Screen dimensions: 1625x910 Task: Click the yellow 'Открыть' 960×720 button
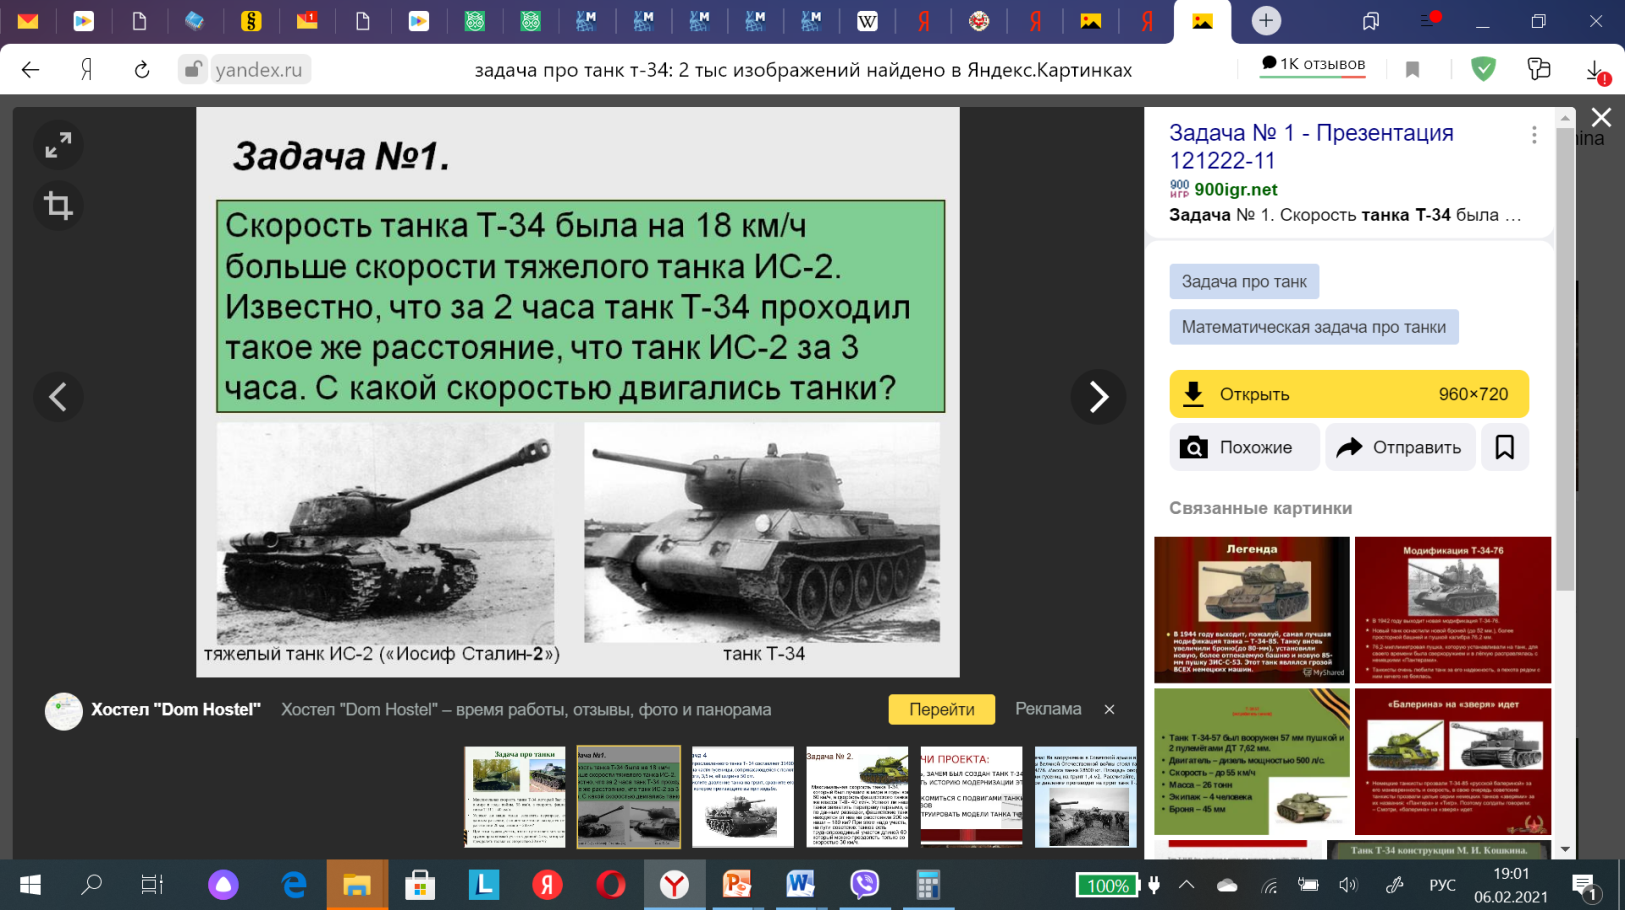click(x=1349, y=394)
